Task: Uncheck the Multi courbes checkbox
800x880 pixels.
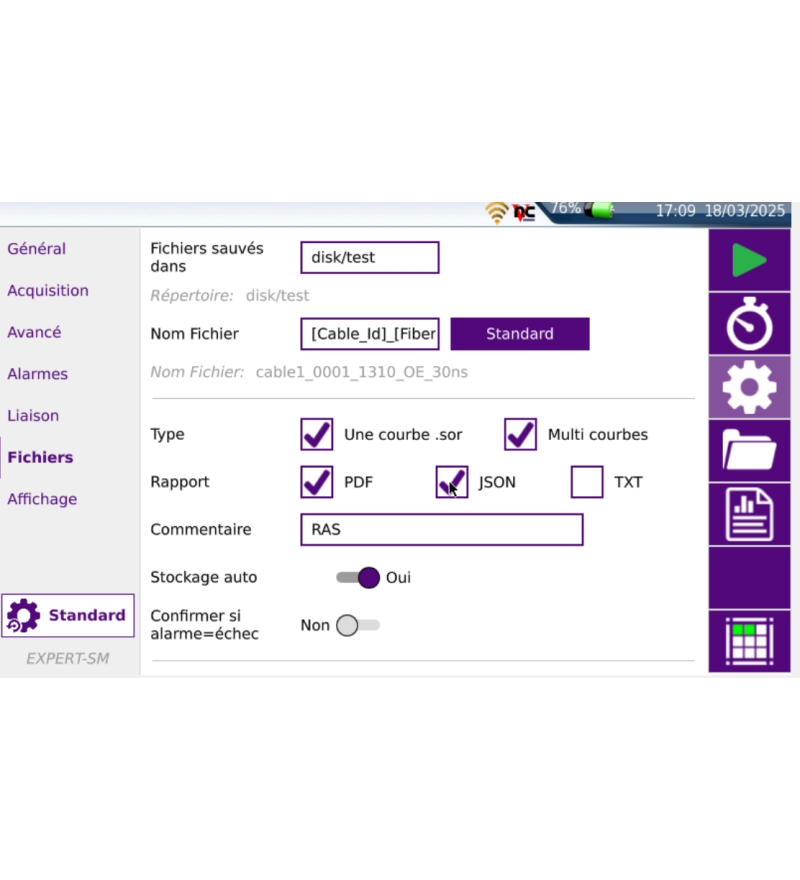Action: point(520,435)
